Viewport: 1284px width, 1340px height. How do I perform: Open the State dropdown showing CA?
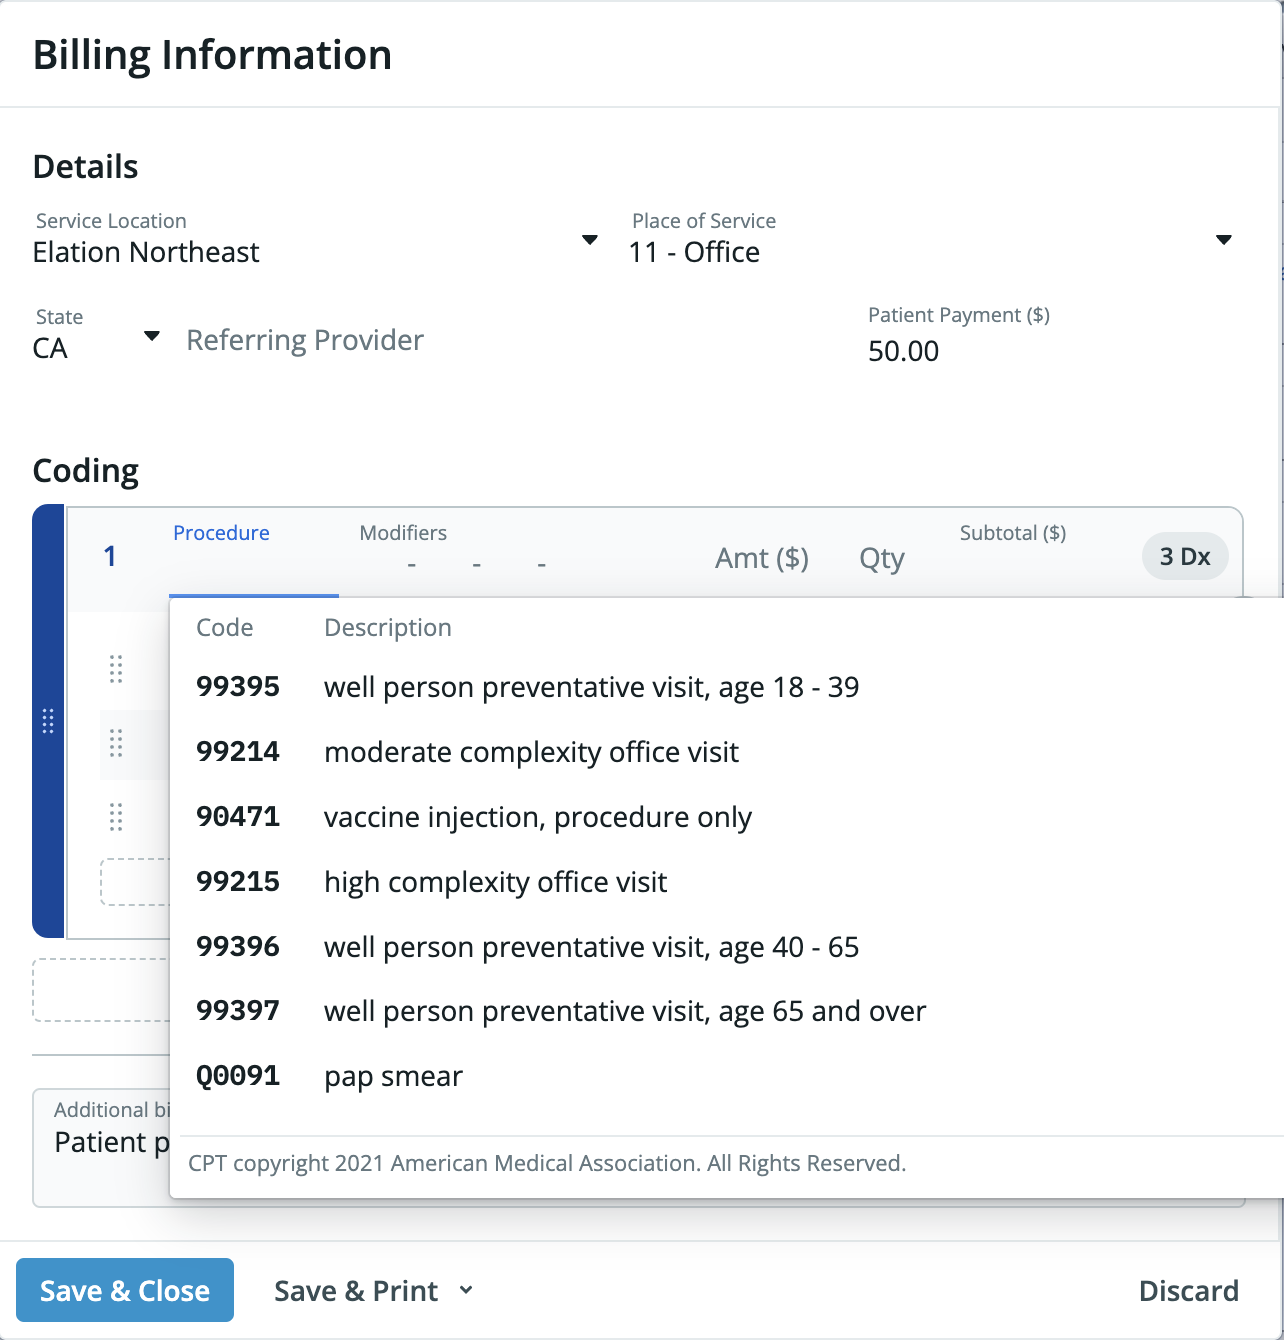[152, 337]
